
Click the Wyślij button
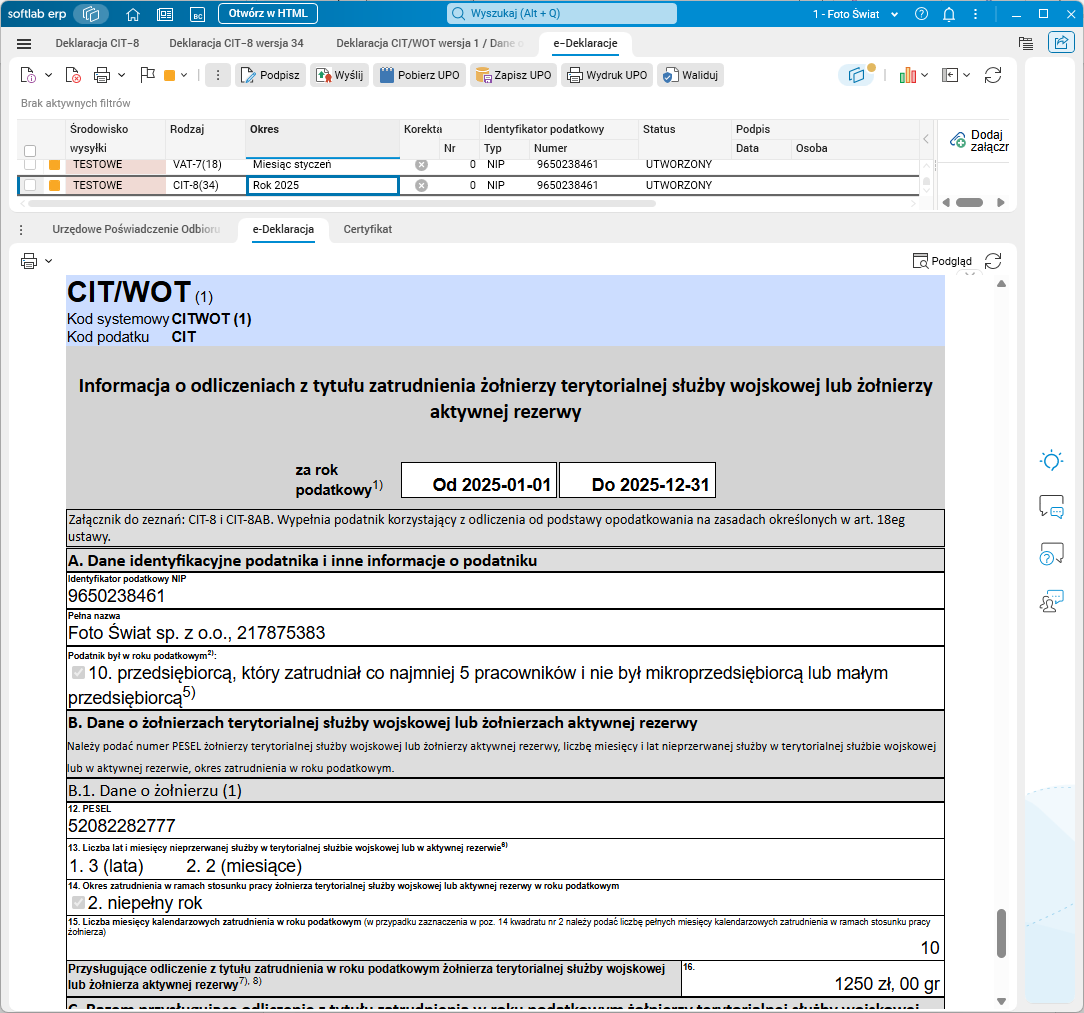click(339, 75)
